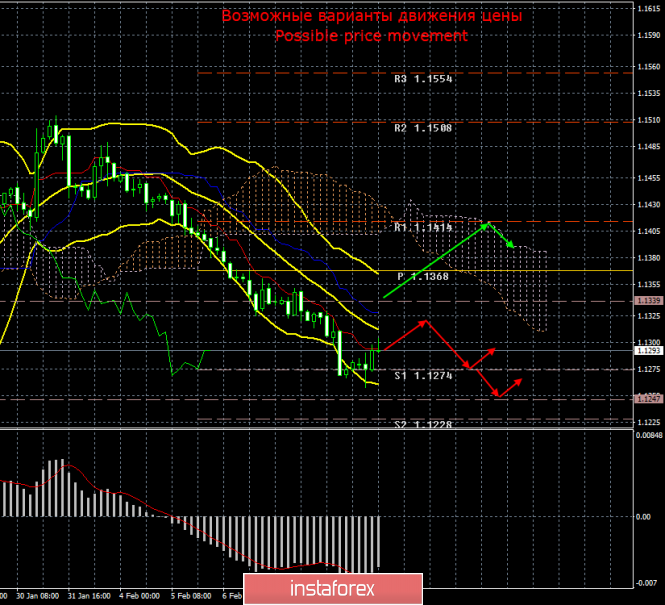The height and width of the screenshot is (605, 665).
Task: Click the 1.1535 price axis value
Action: [x=649, y=93]
